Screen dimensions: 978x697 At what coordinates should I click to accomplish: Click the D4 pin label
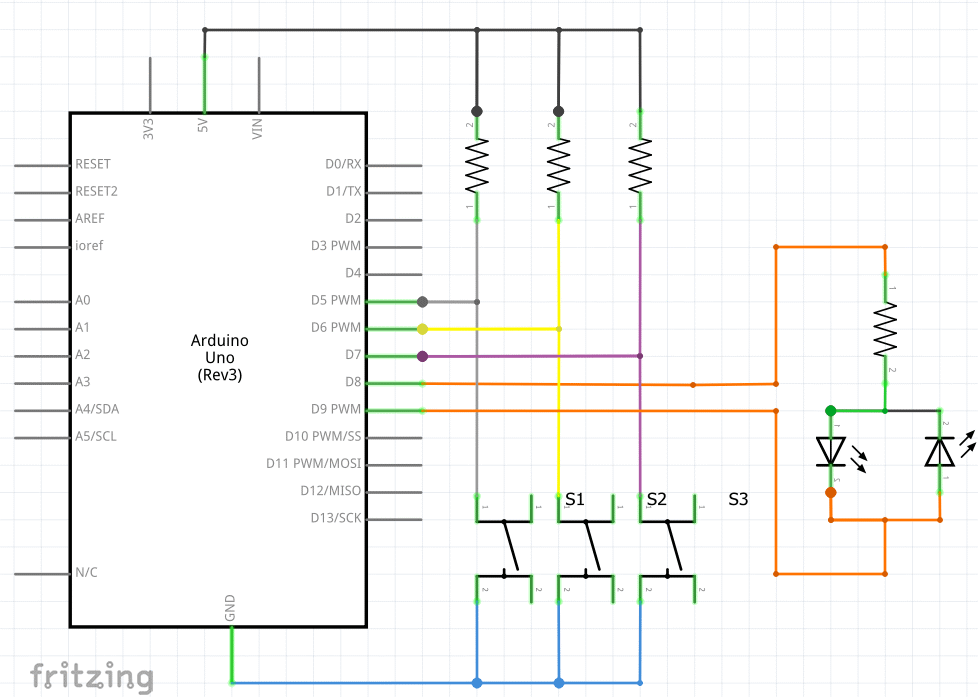click(354, 273)
